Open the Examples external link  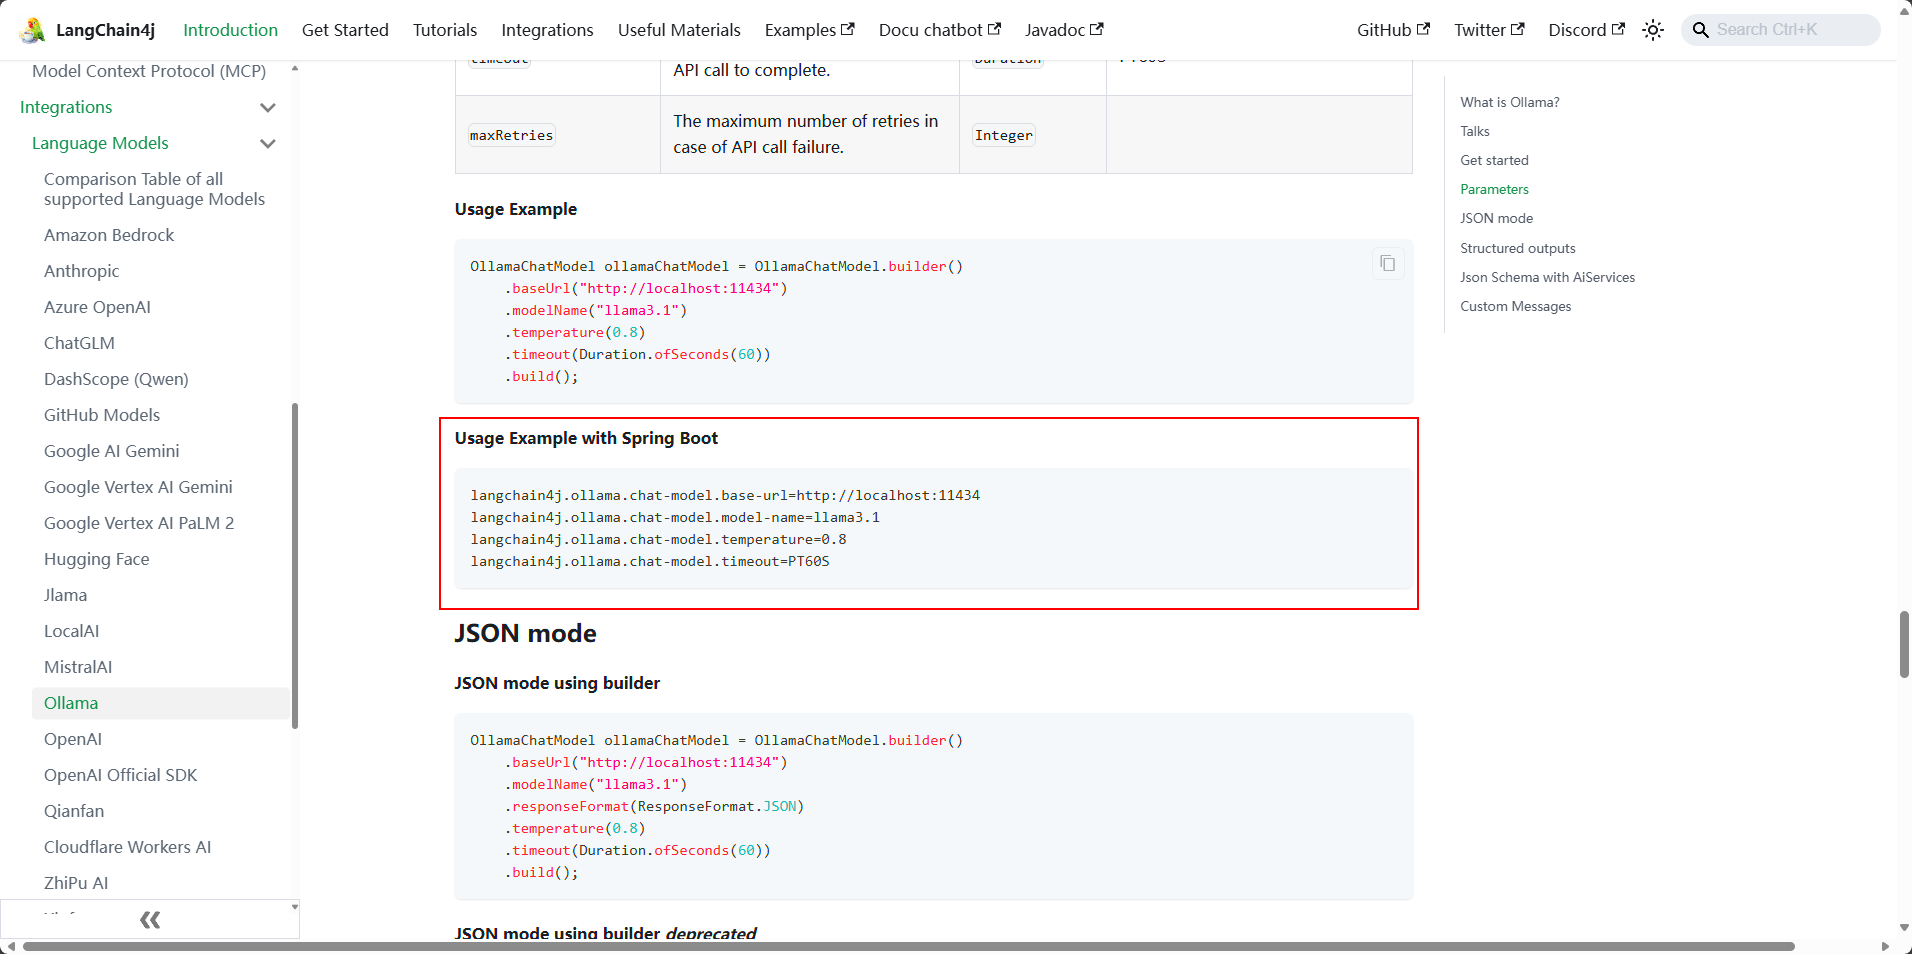[x=809, y=30]
